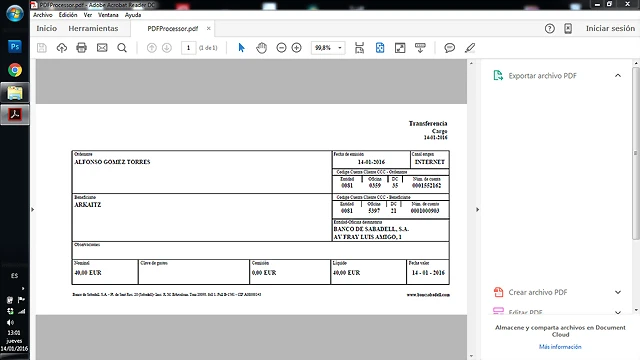Open the Ver menu
The image size is (640, 360).
[88, 15]
